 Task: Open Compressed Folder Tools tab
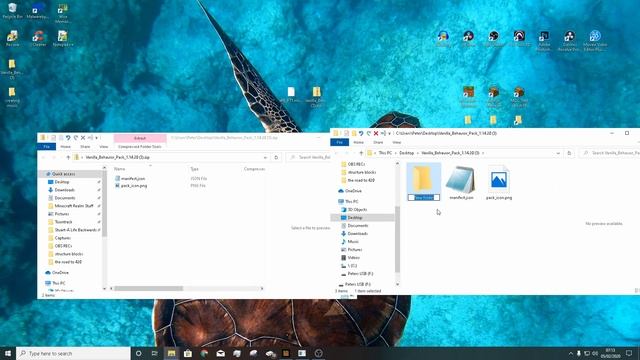[140, 147]
